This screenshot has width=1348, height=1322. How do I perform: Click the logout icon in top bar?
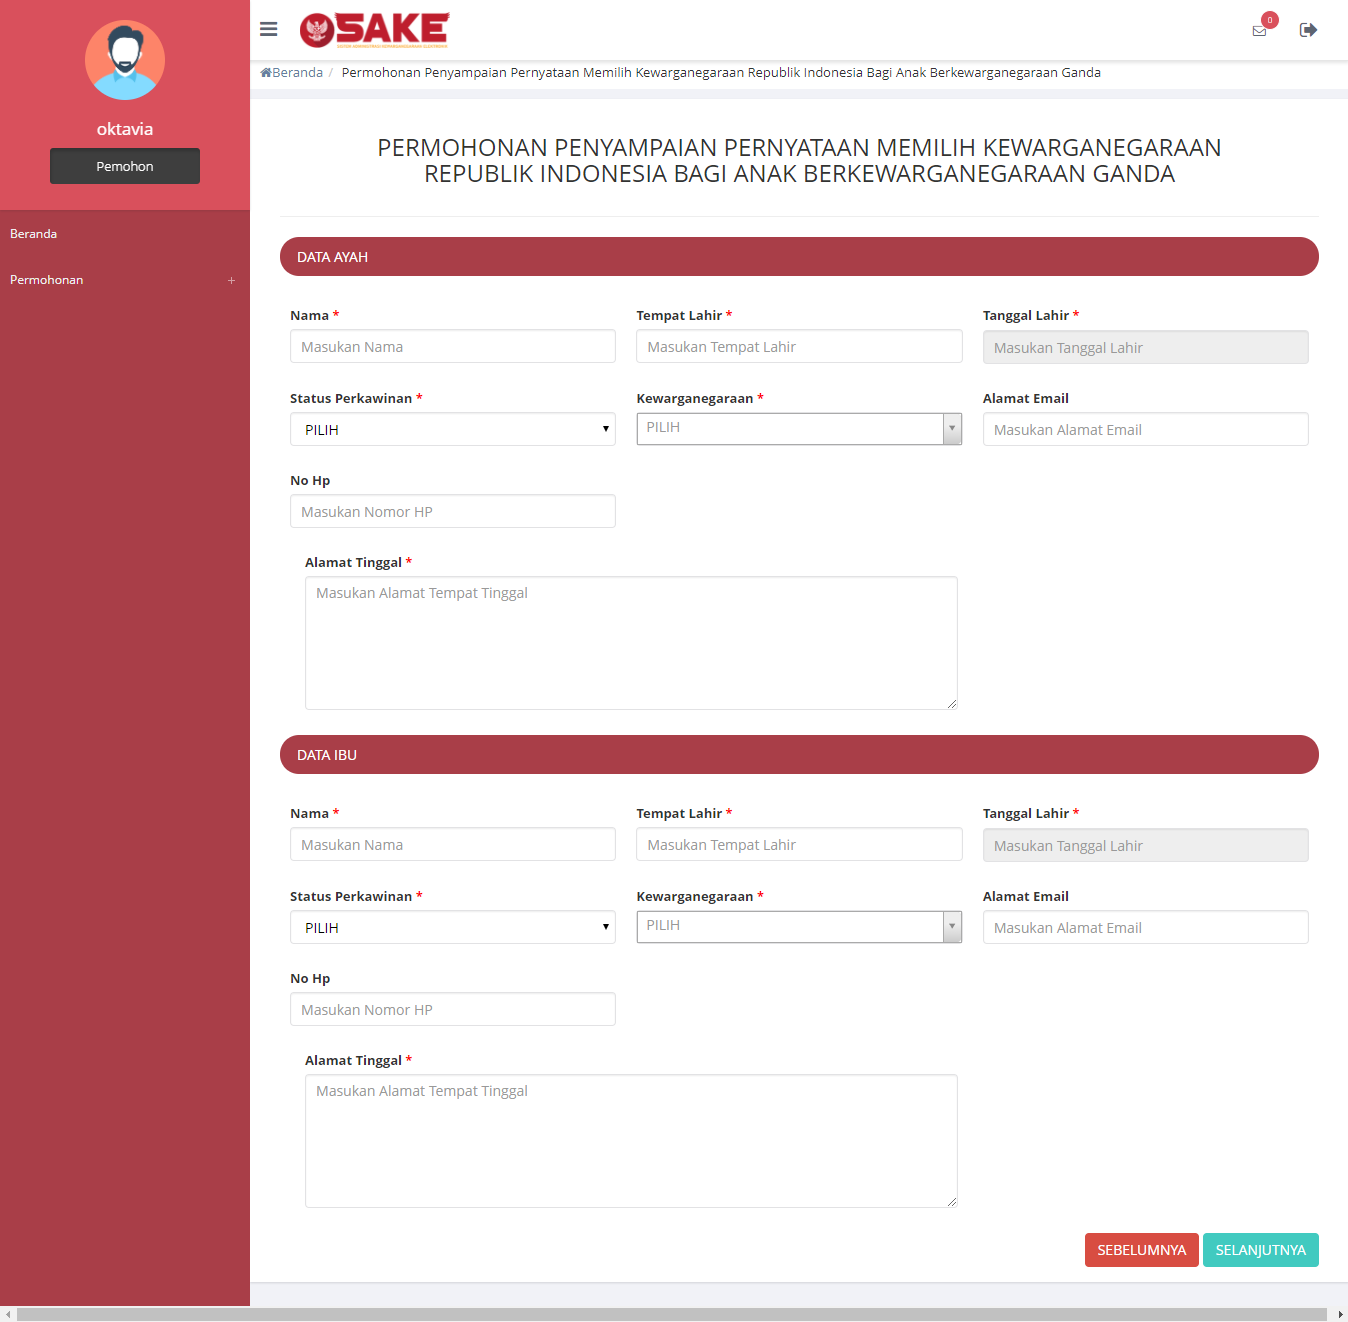[1308, 30]
